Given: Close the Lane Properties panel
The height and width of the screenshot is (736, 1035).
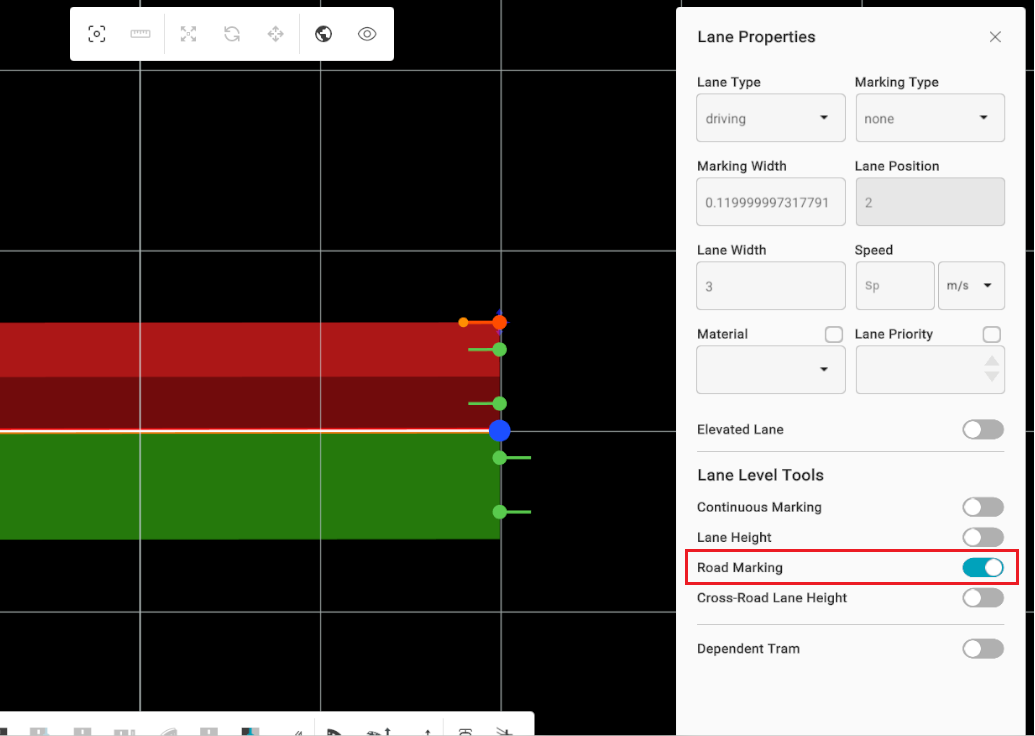Looking at the screenshot, I should point(995,37).
